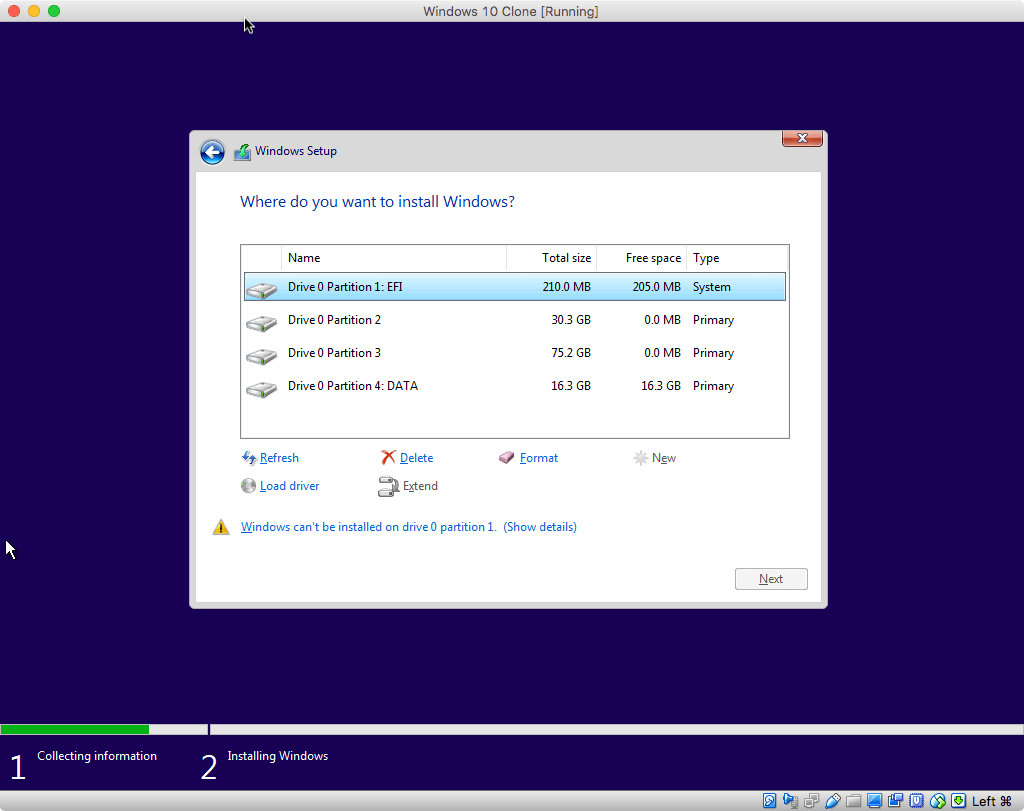The image size is (1024, 811).
Task: Open VirtualBox CPU virtualization indicator
Action: click(x=917, y=801)
